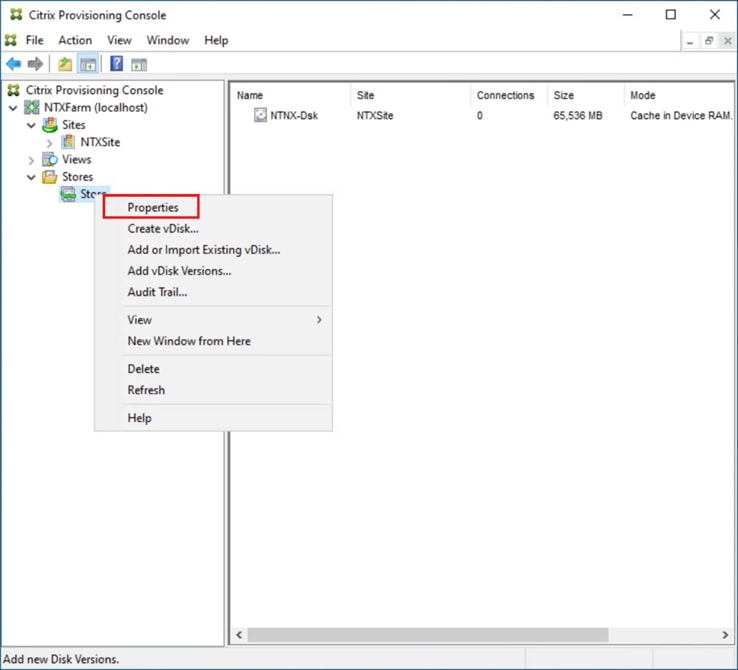Collapse the Sites tree node

[x=31, y=126]
